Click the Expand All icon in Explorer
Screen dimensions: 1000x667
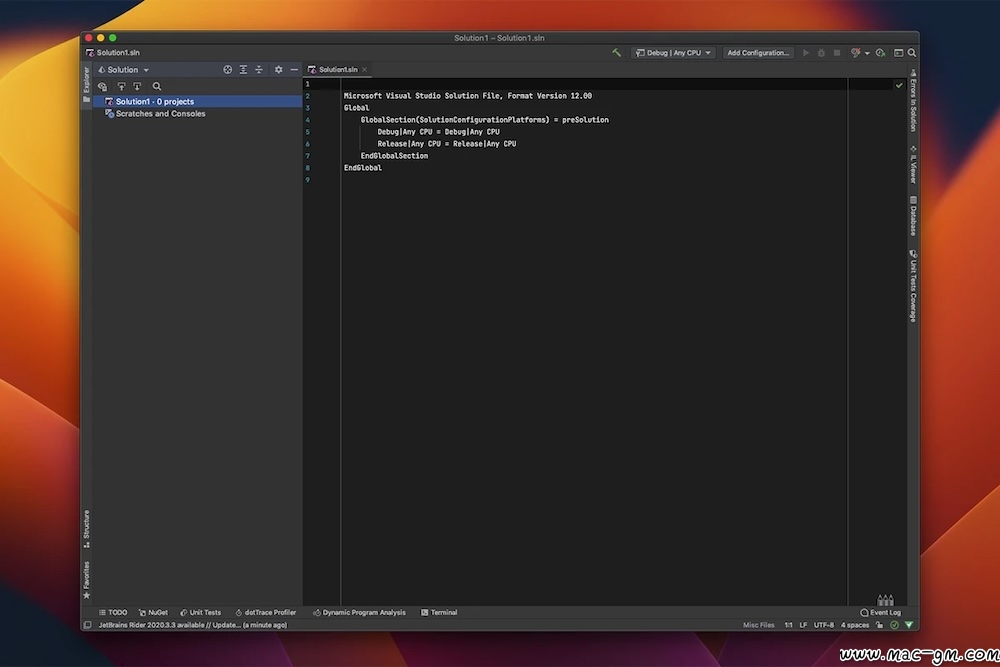(x=243, y=70)
